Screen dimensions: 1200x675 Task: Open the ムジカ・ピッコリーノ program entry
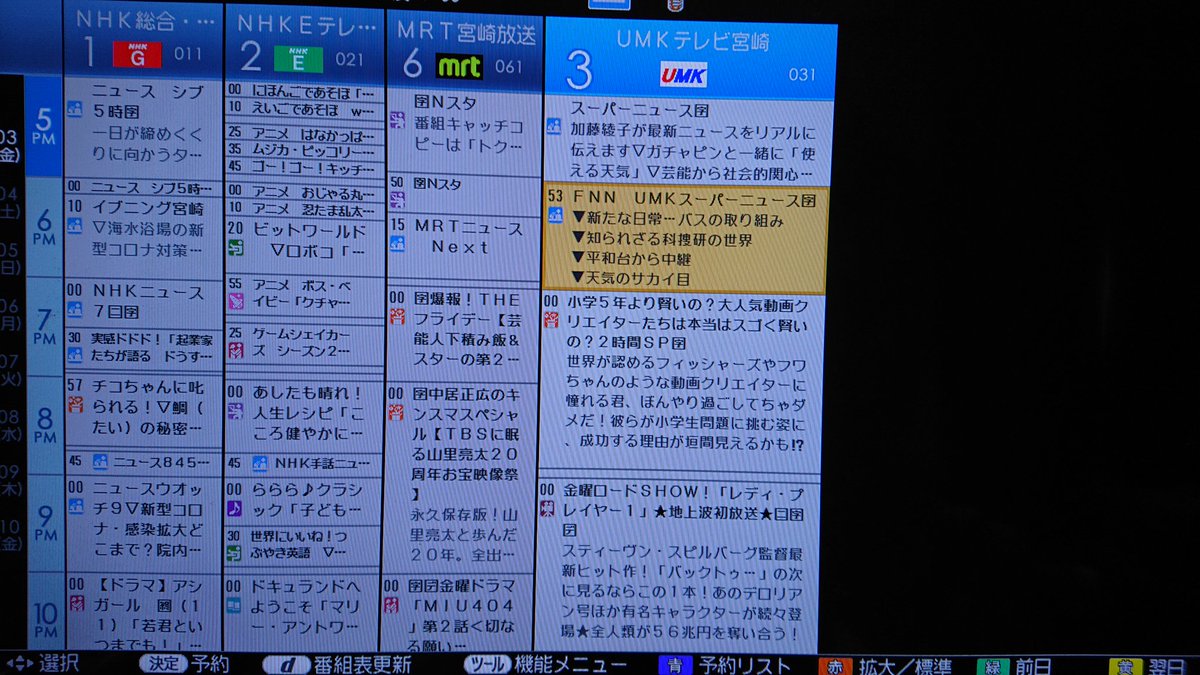coord(304,150)
